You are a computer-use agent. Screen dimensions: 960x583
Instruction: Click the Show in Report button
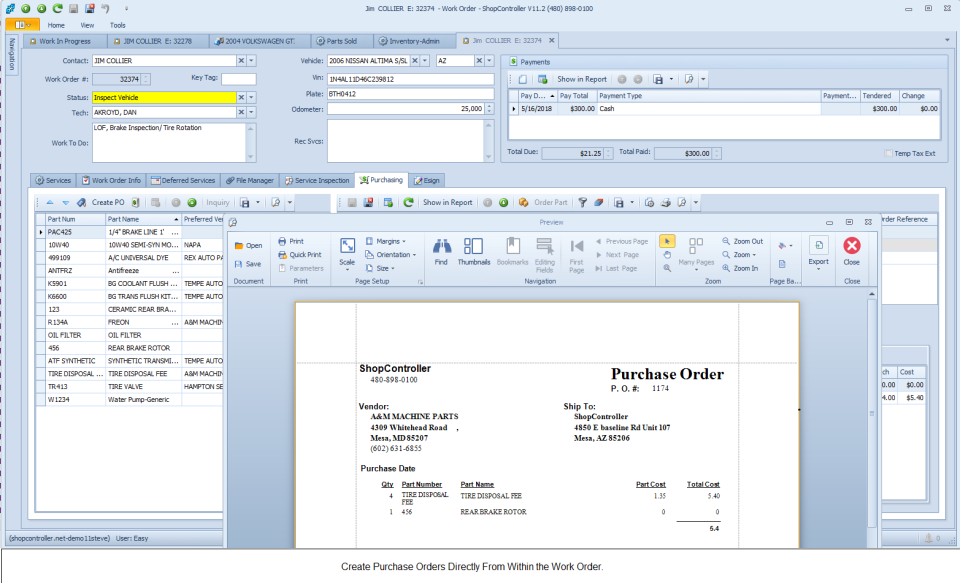pyautogui.click(x=446, y=202)
